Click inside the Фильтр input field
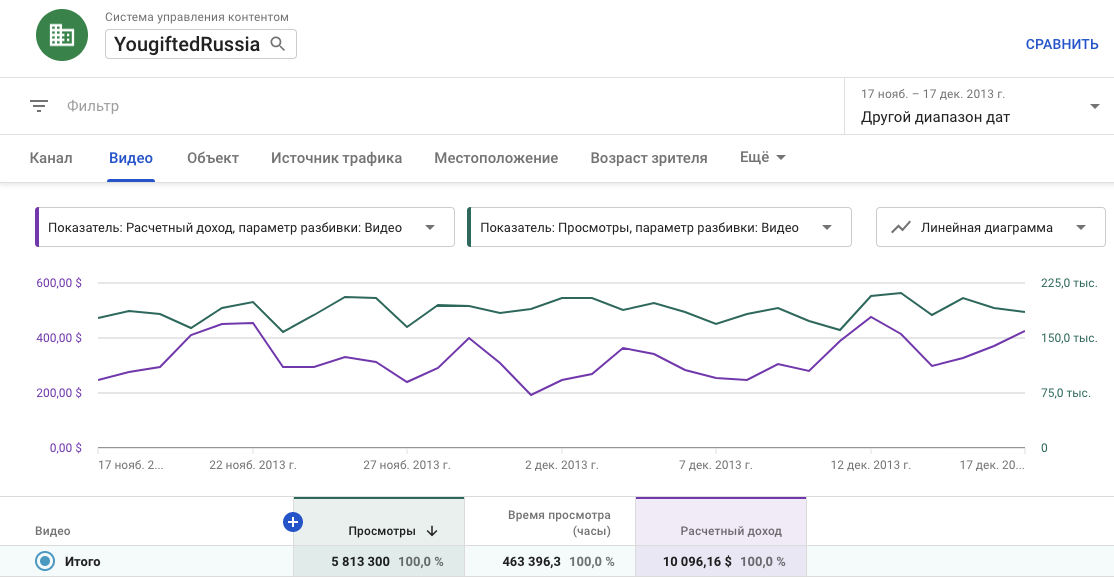 [150, 105]
